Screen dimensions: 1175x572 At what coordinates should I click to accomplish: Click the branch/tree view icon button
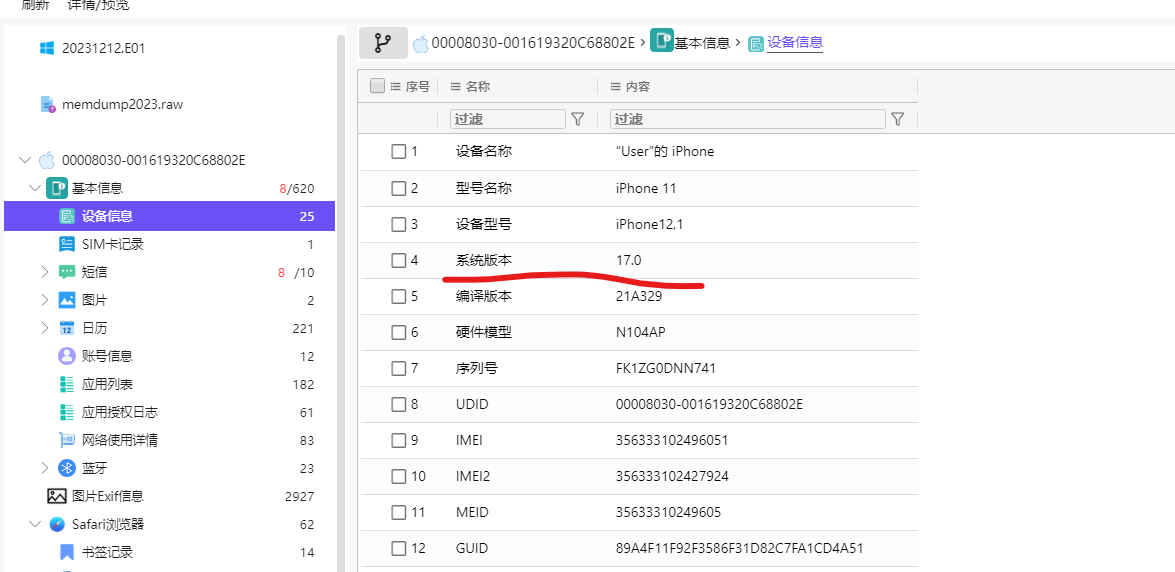coord(383,43)
